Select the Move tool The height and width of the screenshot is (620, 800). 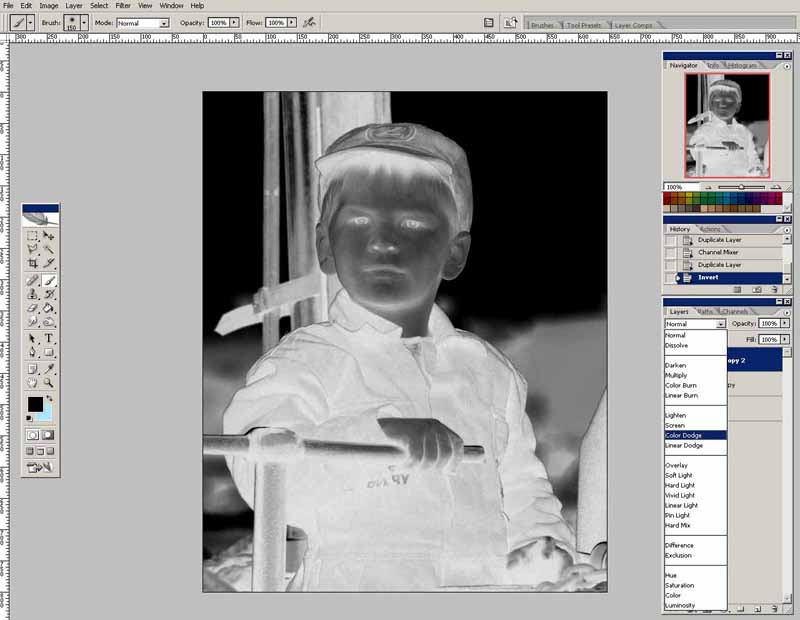pos(49,235)
